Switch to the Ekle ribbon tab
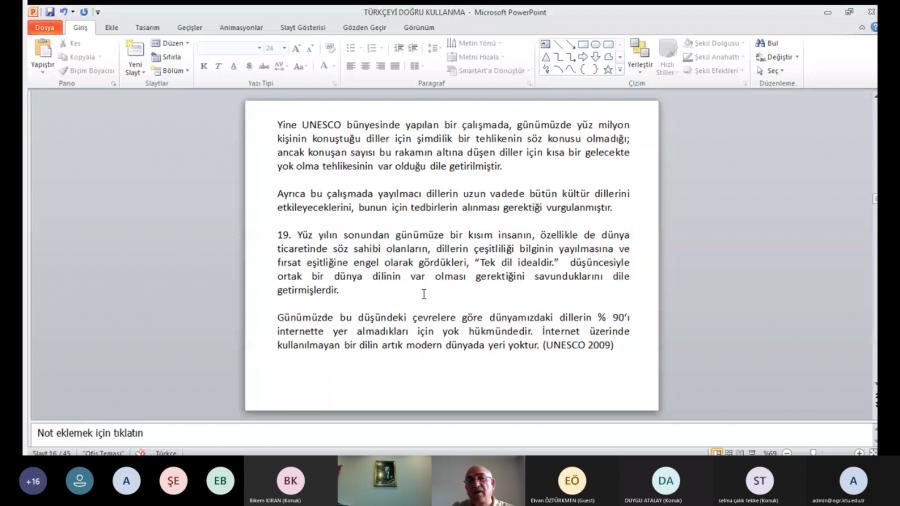The image size is (900, 506). [111, 28]
